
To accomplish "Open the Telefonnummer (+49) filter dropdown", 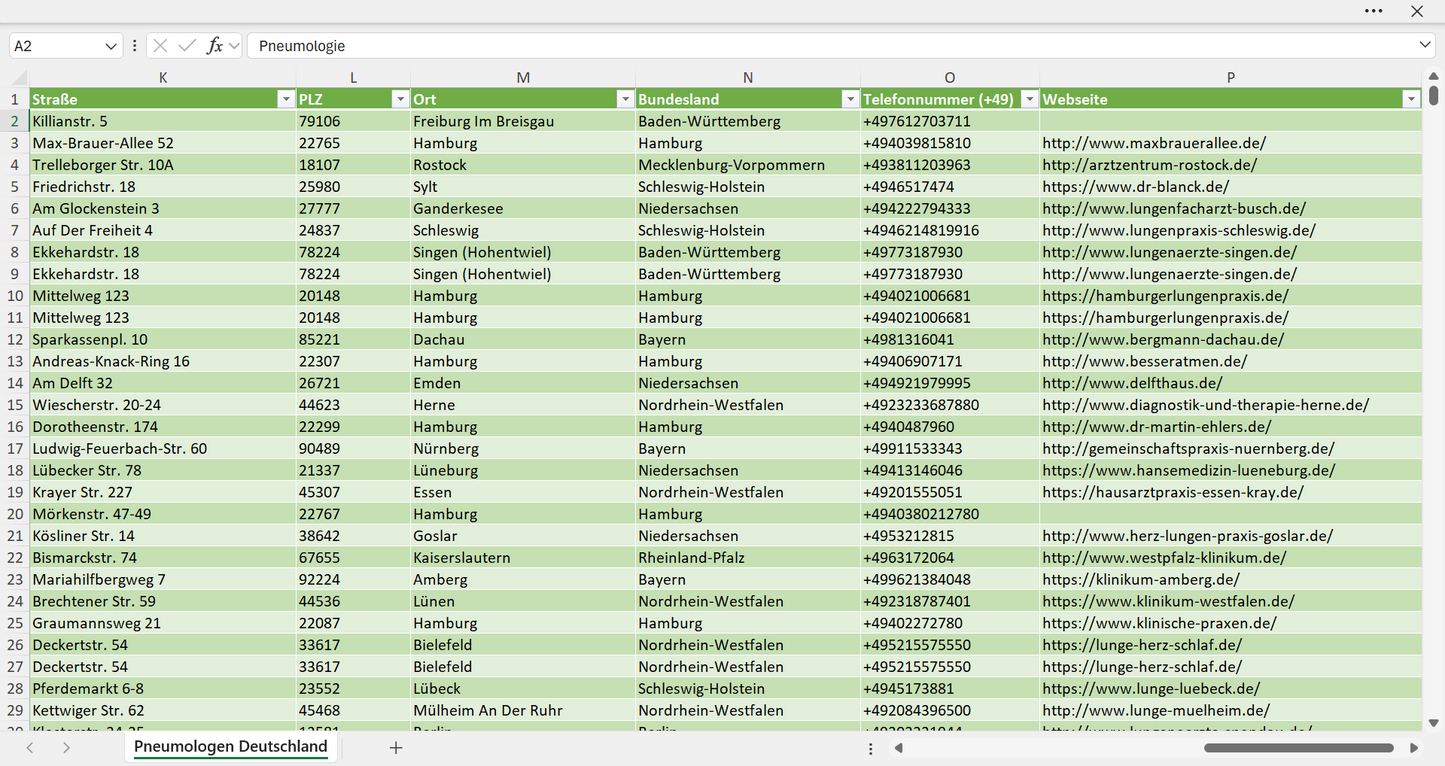I will 1029,99.
